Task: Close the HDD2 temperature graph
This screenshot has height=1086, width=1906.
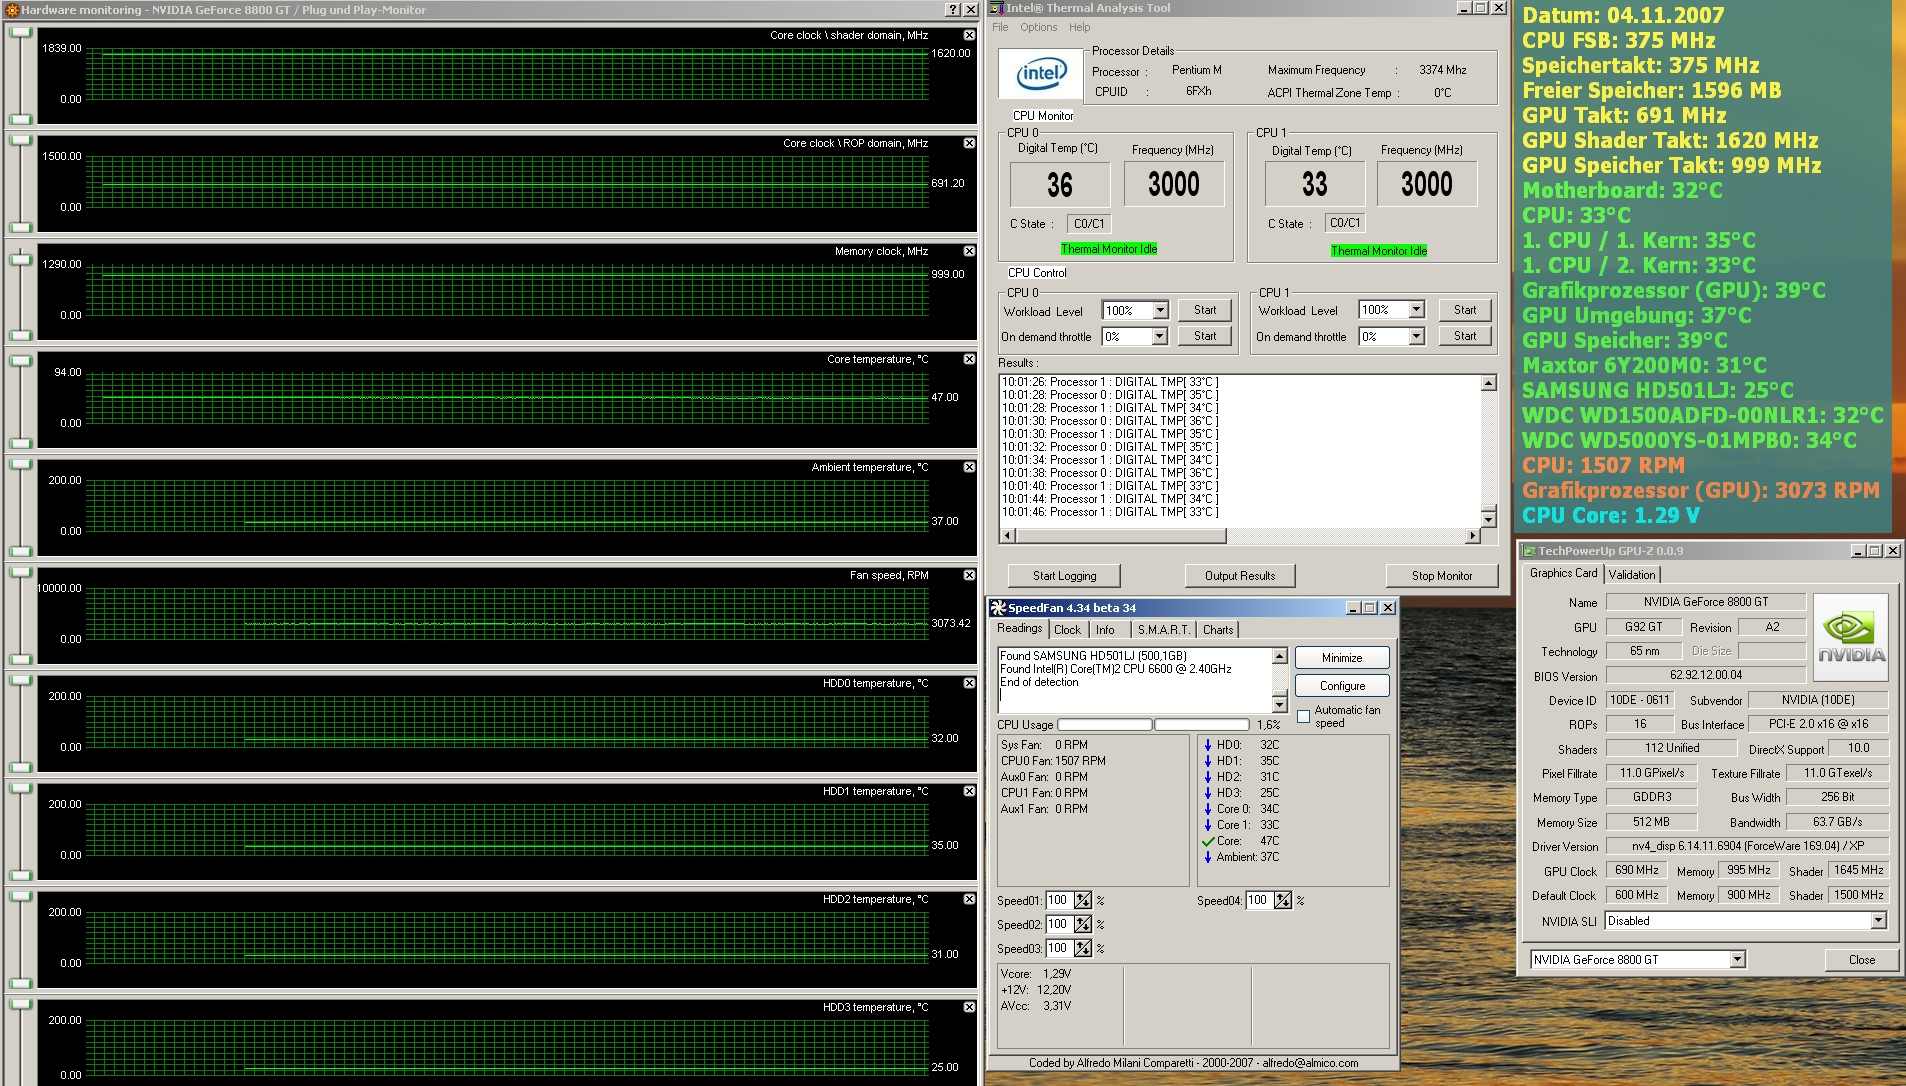Action: pos(969,899)
